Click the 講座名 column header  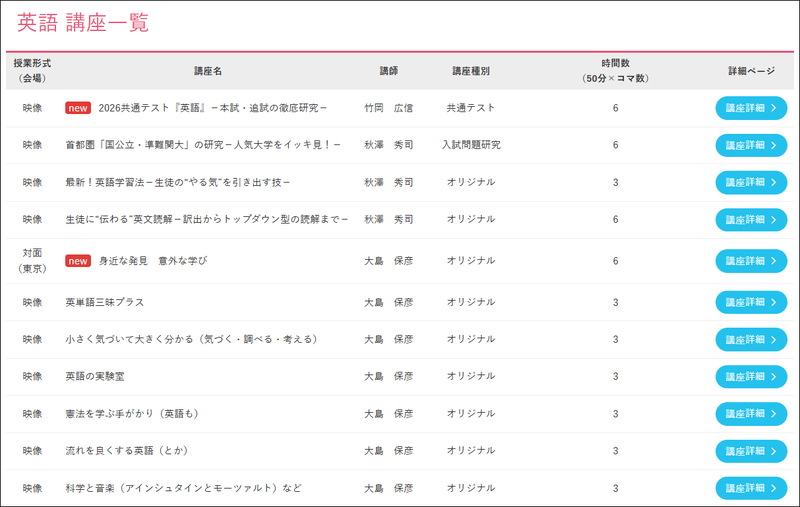pyautogui.click(x=208, y=71)
